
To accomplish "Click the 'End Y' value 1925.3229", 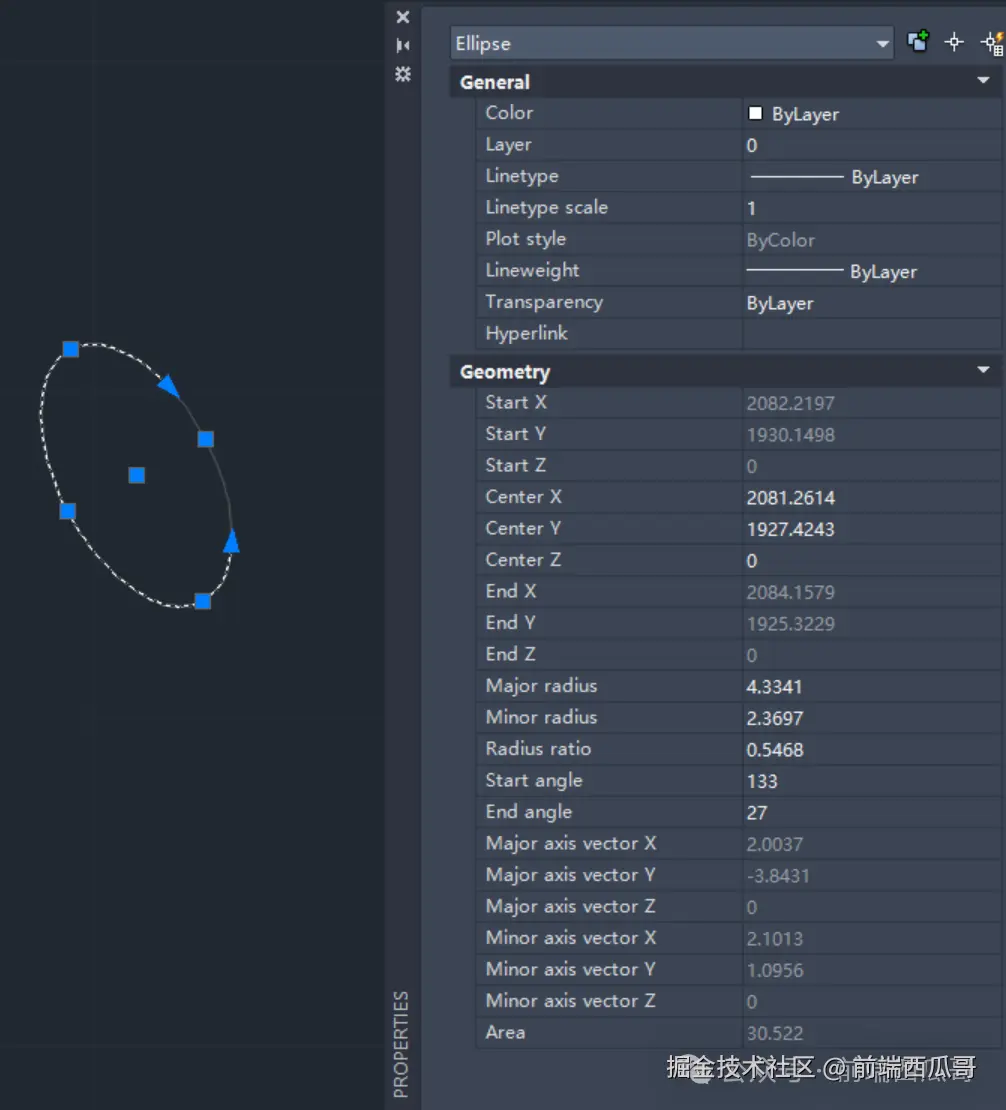I will pyautogui.click(x=791, y=624).
